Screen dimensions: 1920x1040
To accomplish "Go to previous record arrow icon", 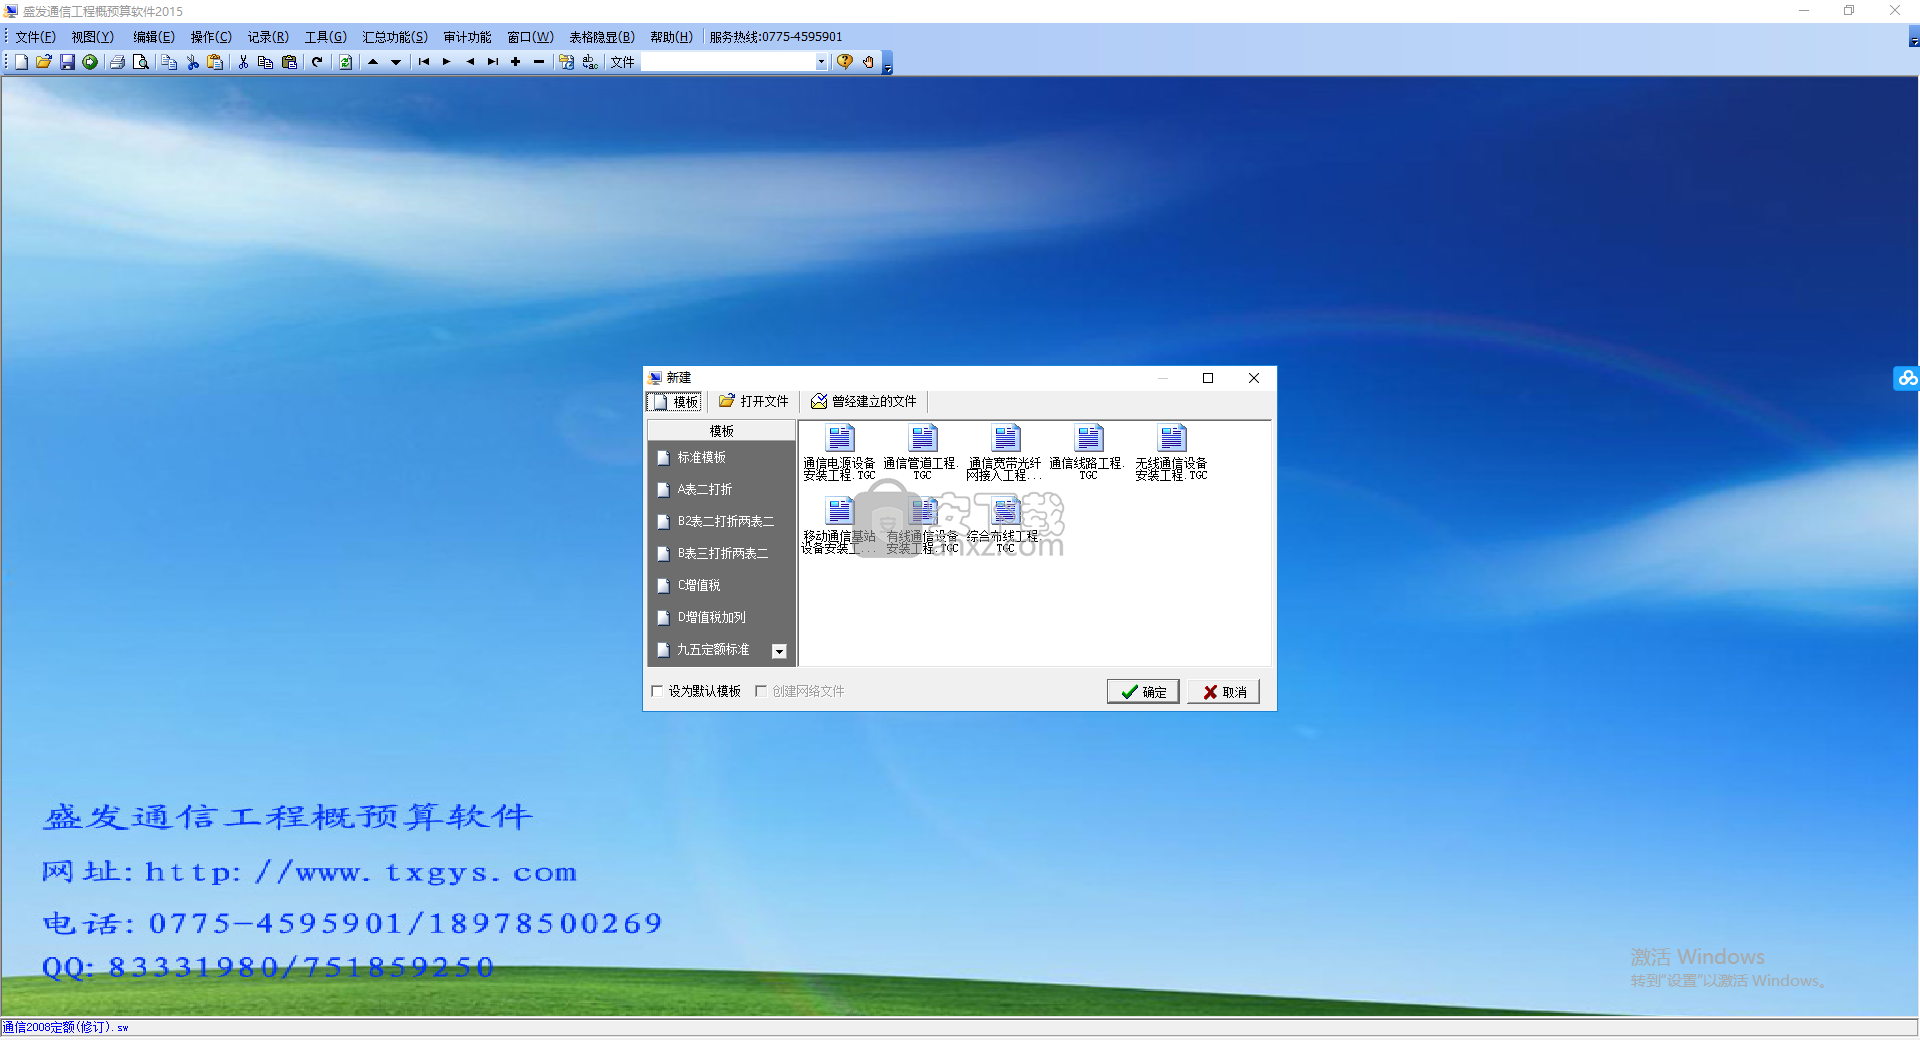I will [470, 62].
